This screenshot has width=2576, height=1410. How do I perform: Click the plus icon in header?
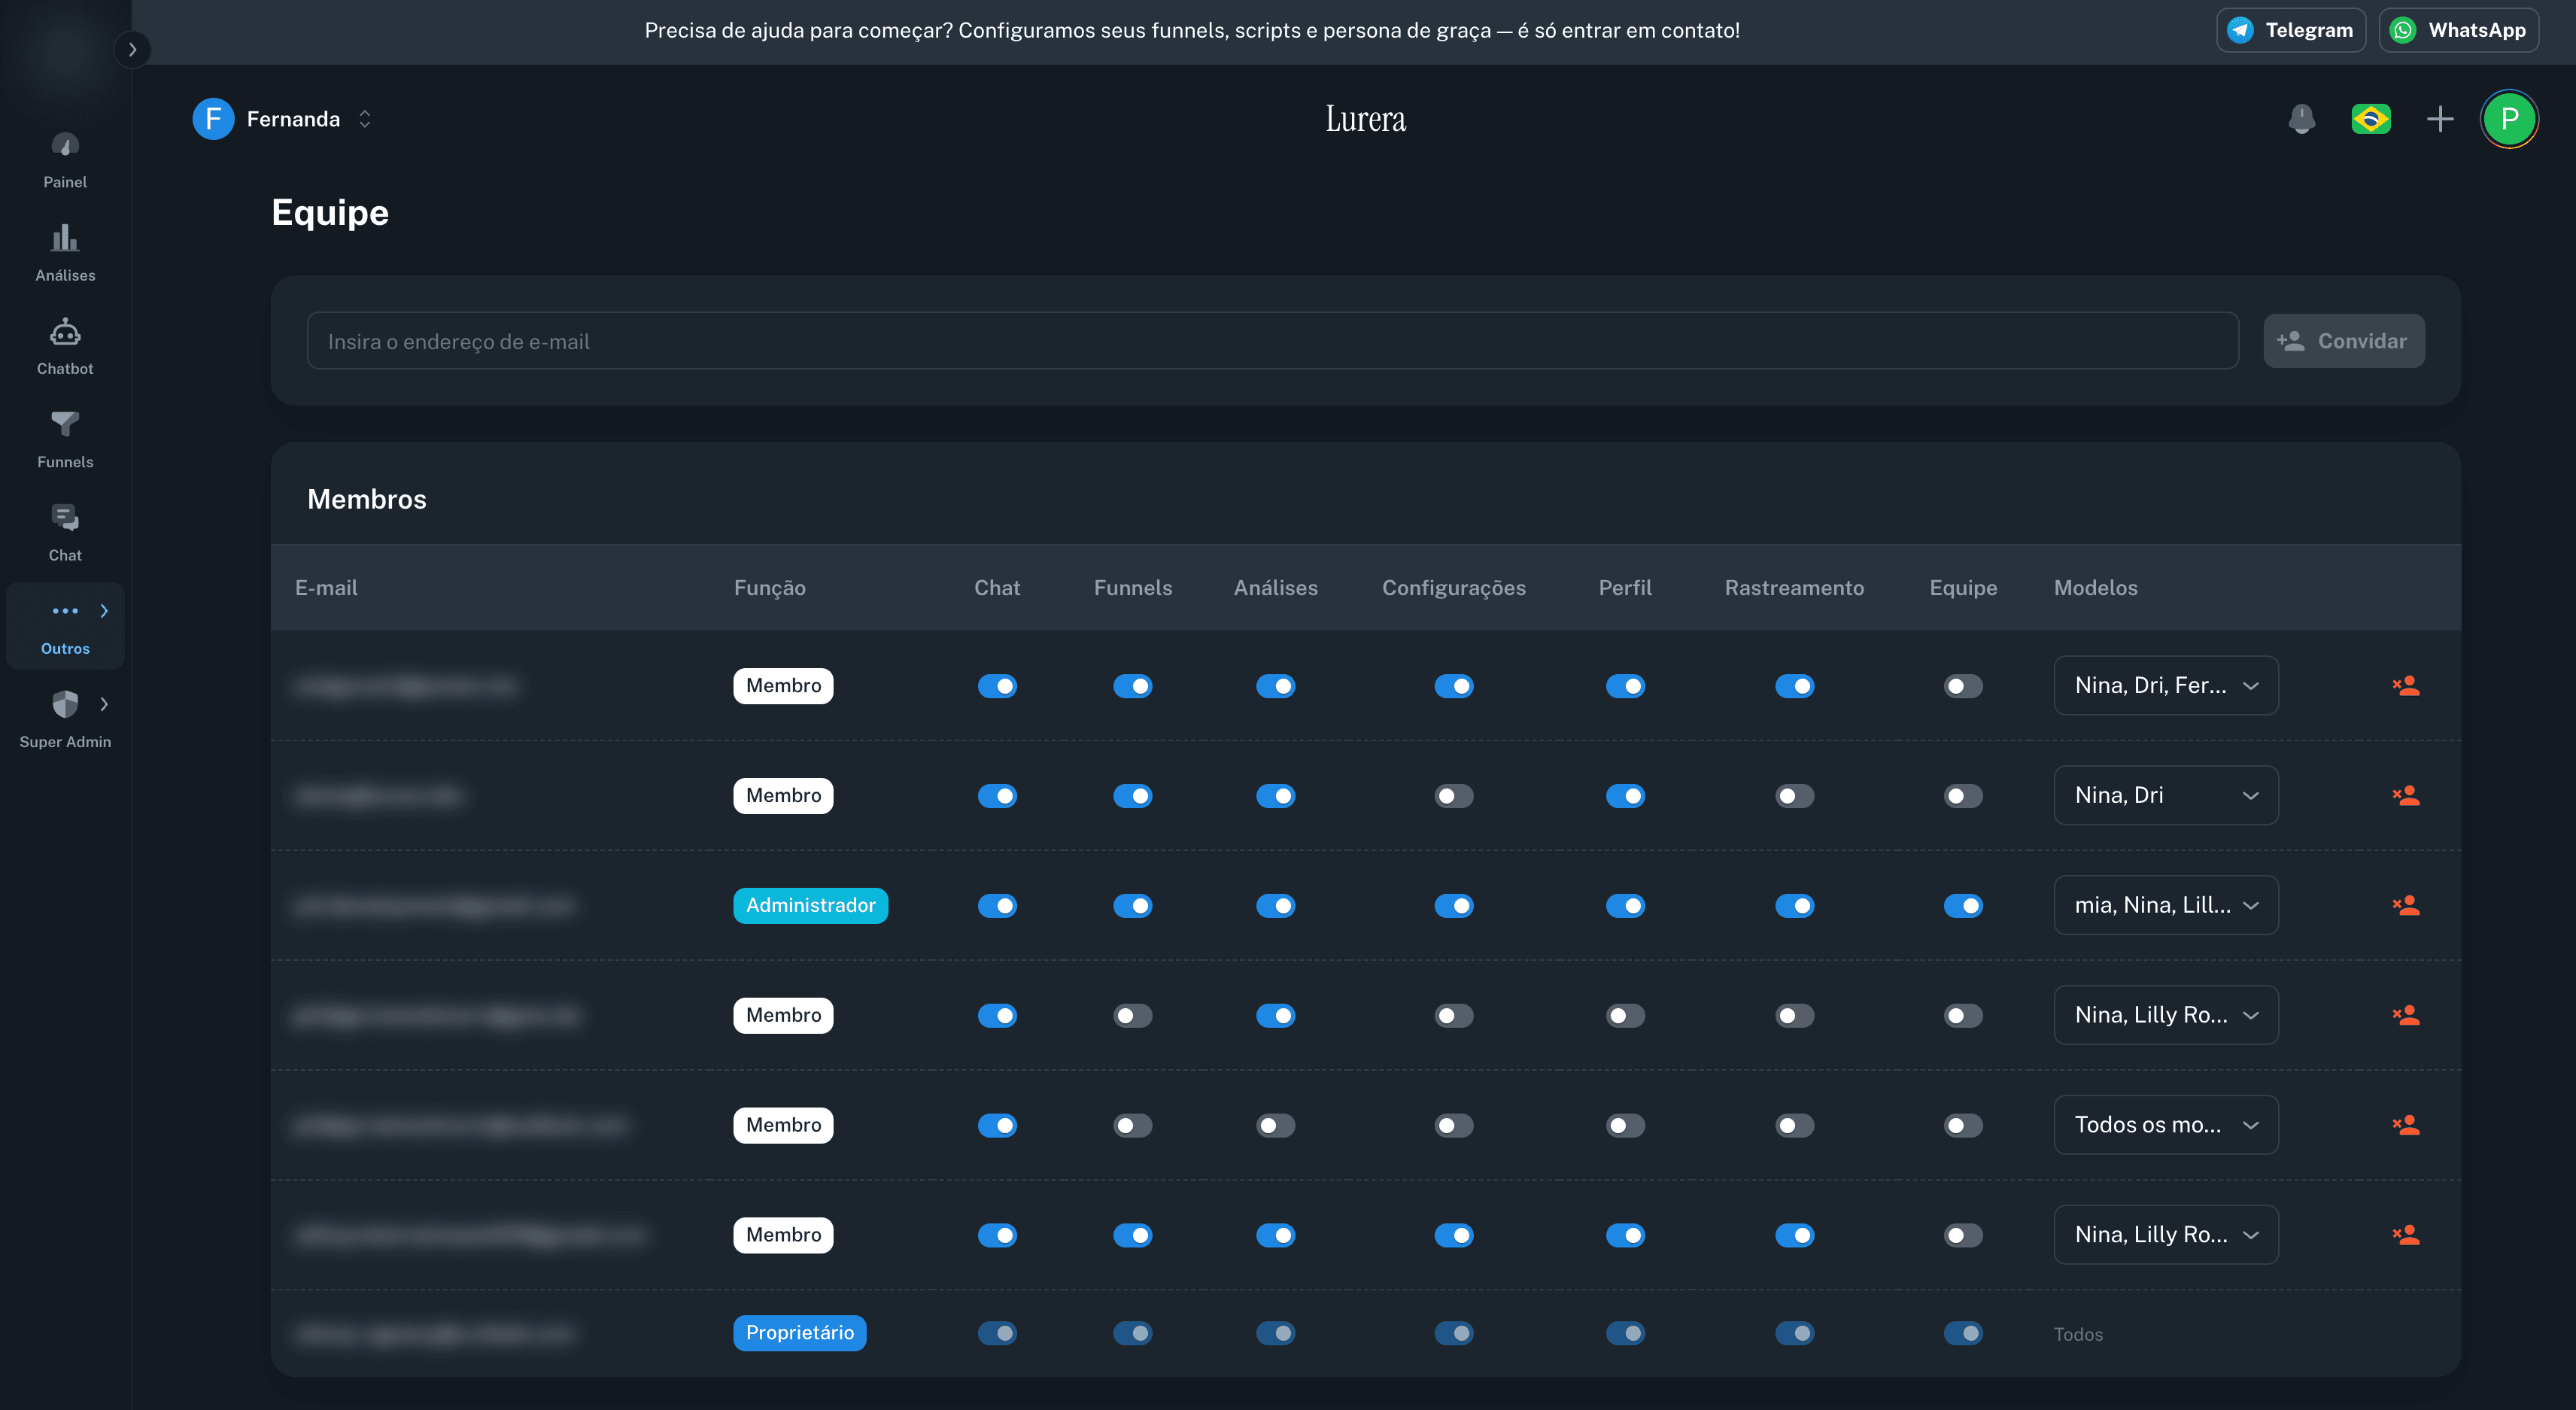pos(2440,119)
